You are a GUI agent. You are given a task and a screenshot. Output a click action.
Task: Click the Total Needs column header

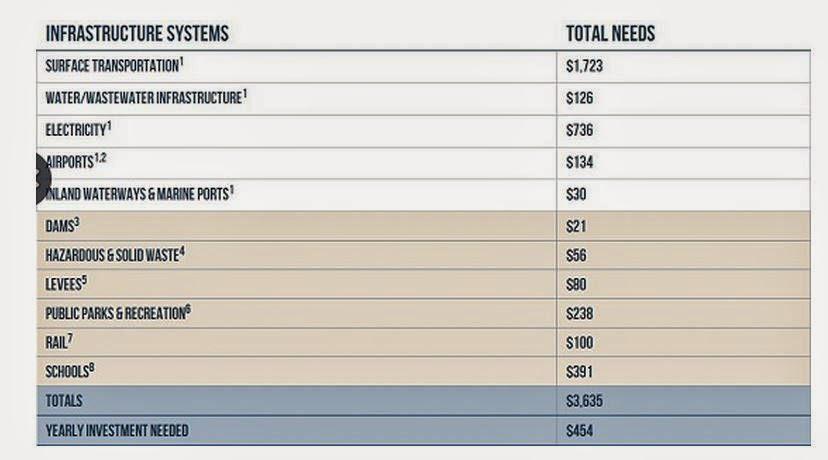(x=610, y=34)
